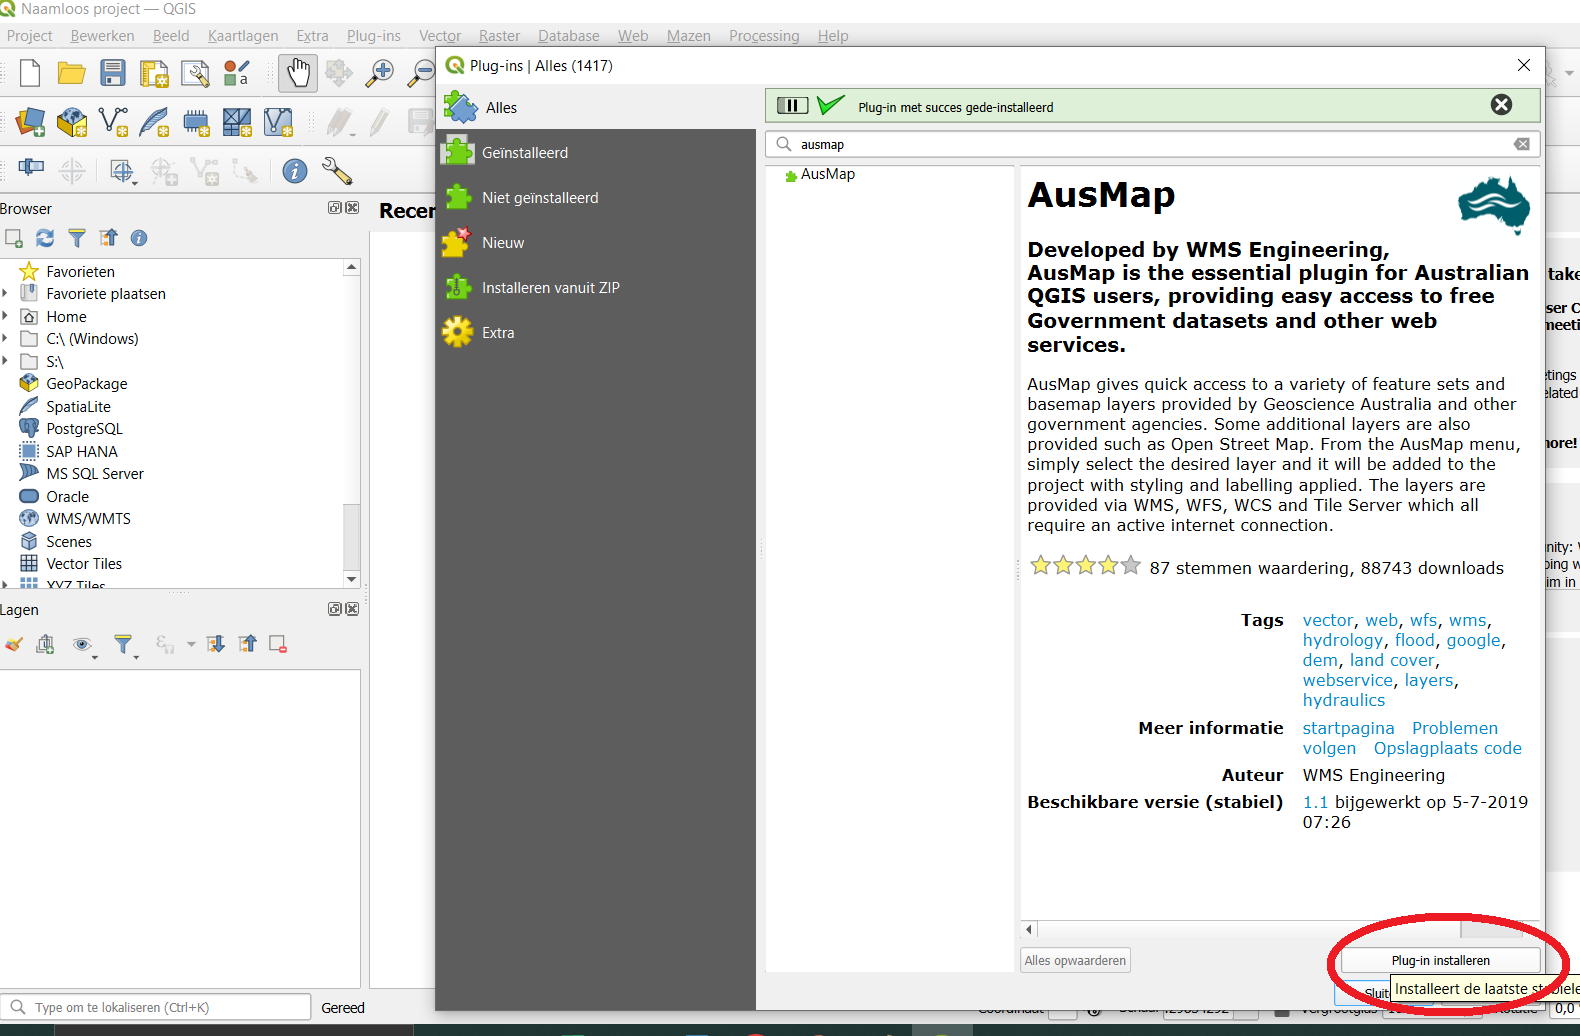Open the Data Source Manager icon
The height and width of the screenshot is (1036, 1580).
[30, 122]
